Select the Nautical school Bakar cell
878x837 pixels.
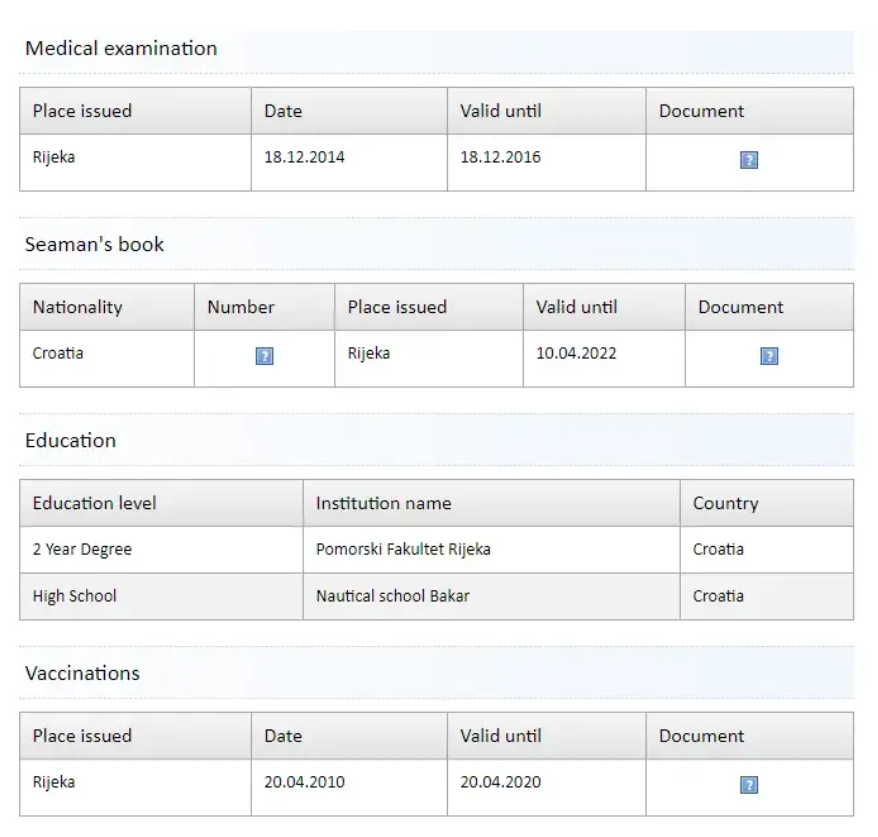pos(392,596)
